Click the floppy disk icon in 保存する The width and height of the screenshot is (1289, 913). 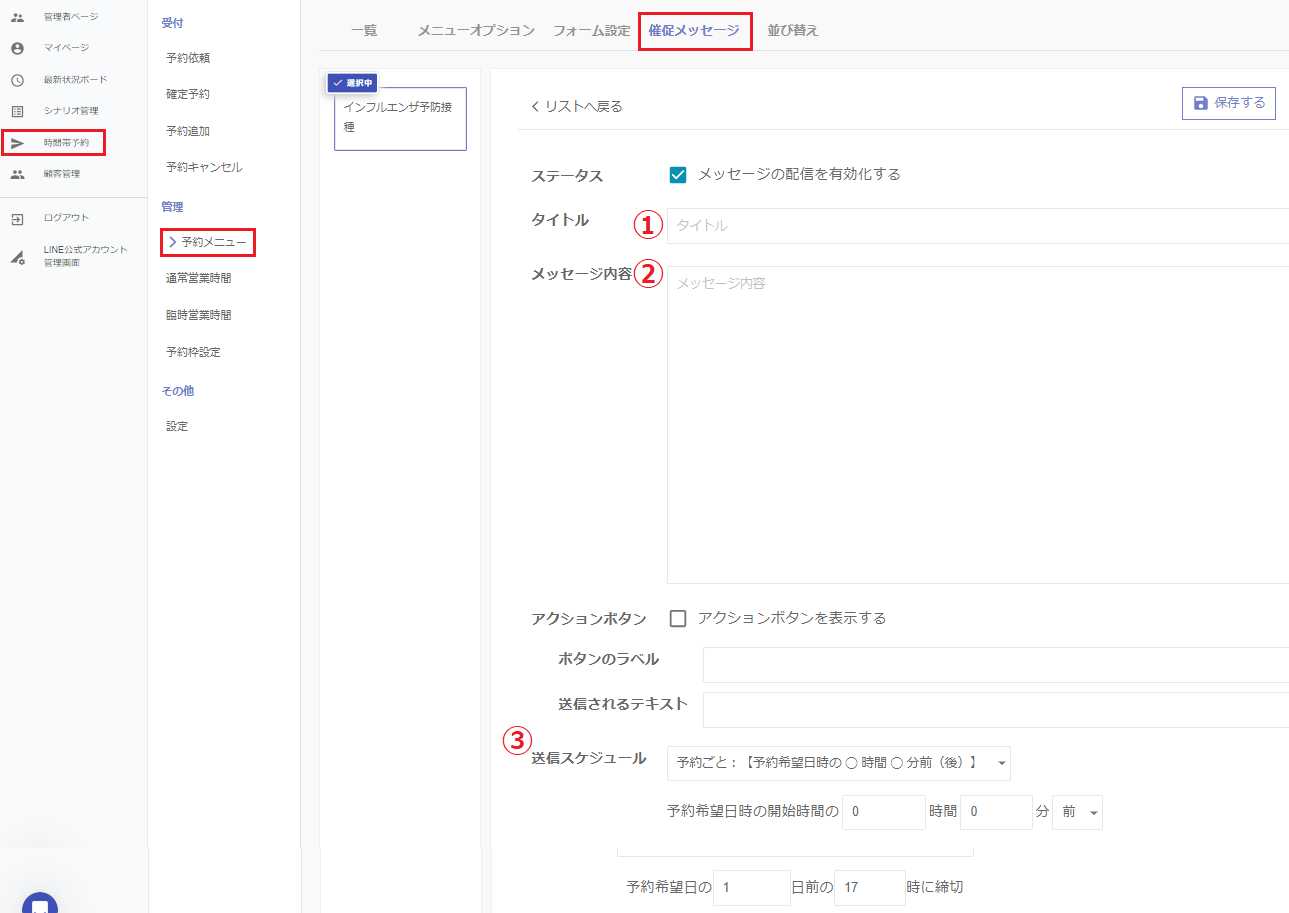click(x=1201, y=103)
